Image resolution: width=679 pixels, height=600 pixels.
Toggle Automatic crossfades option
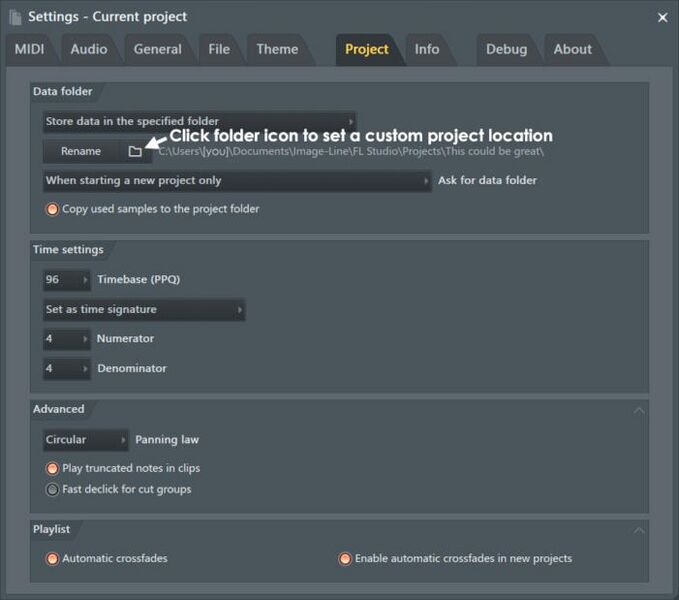coord(53,558)
